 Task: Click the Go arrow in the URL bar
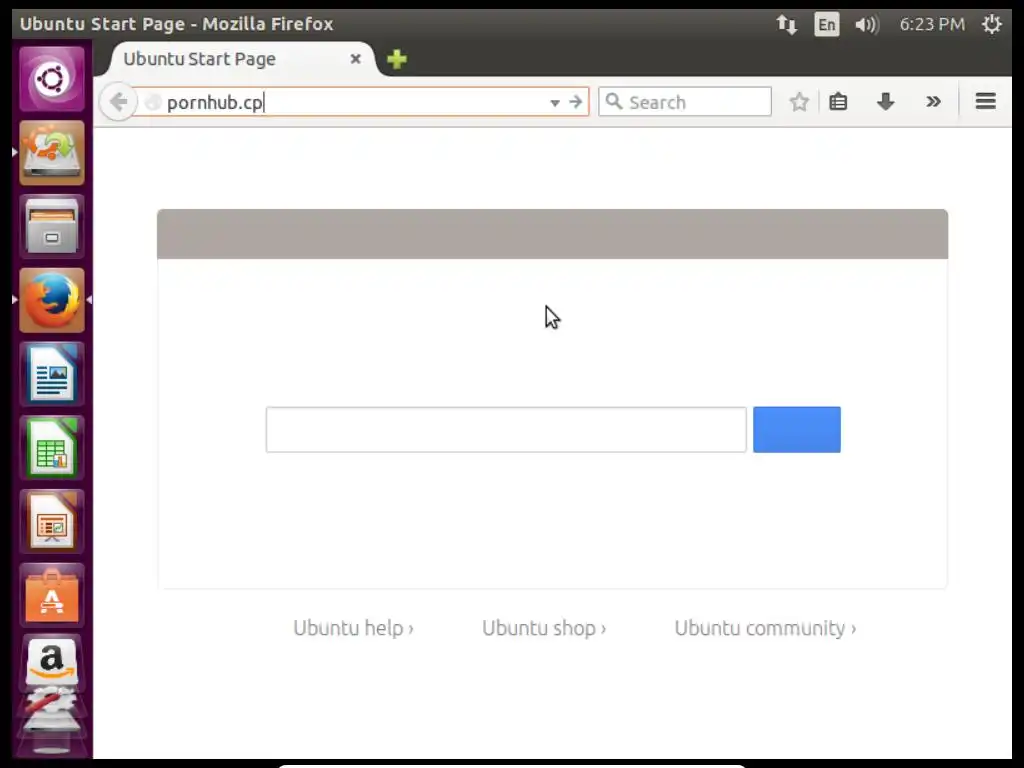pos(575,102)
